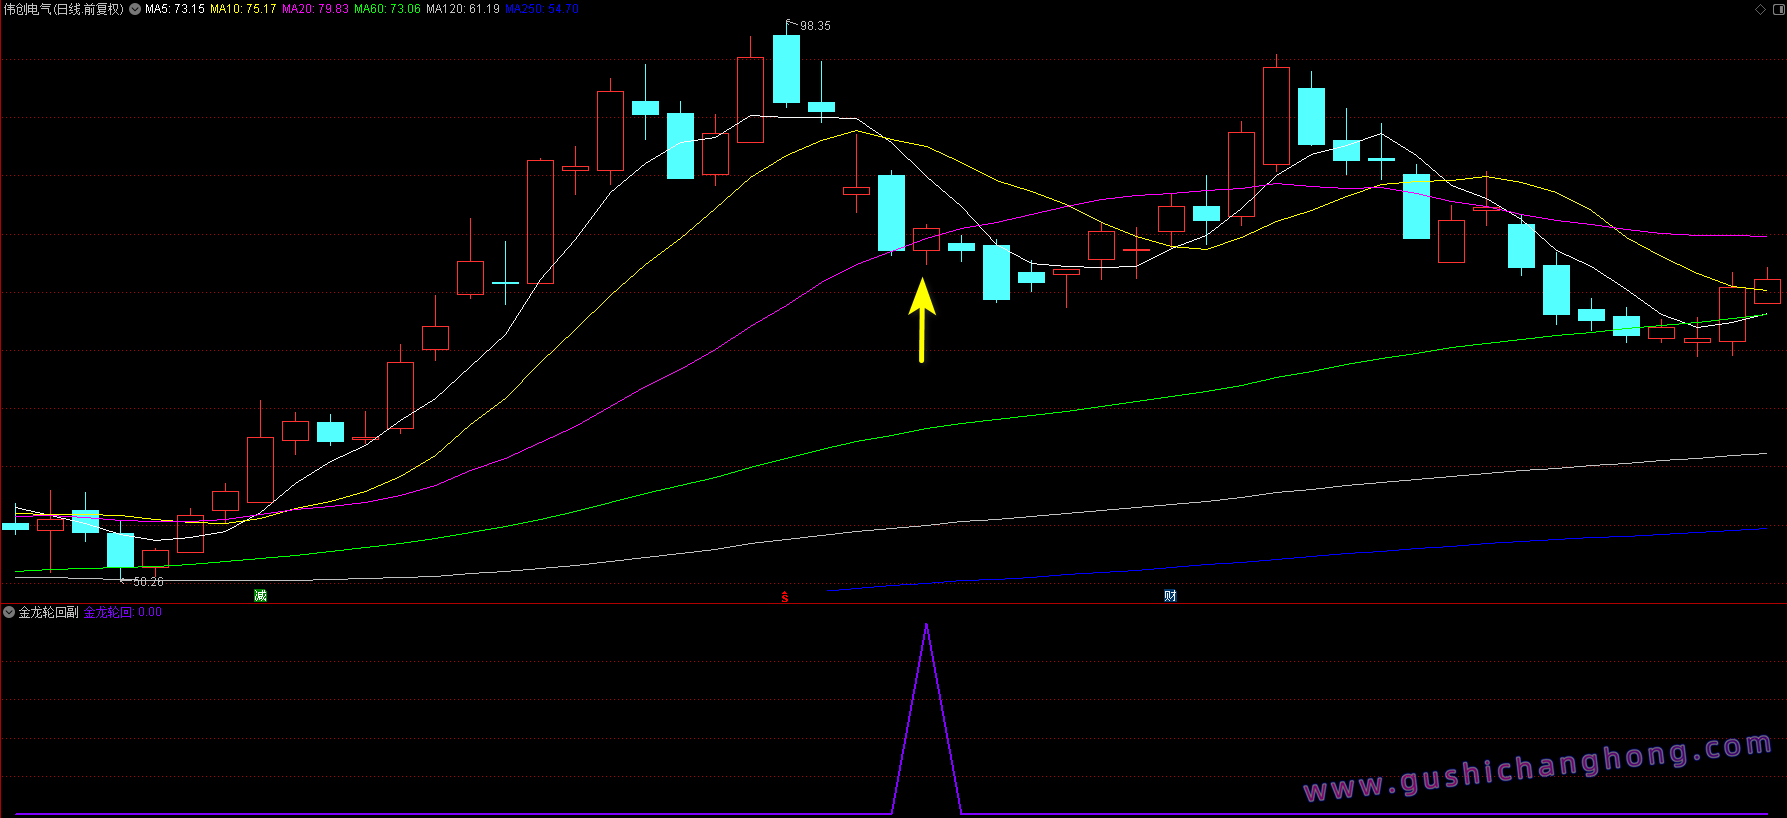
Task: Click the flag at 98.35 high price
Action: click(x=791, y=23)
